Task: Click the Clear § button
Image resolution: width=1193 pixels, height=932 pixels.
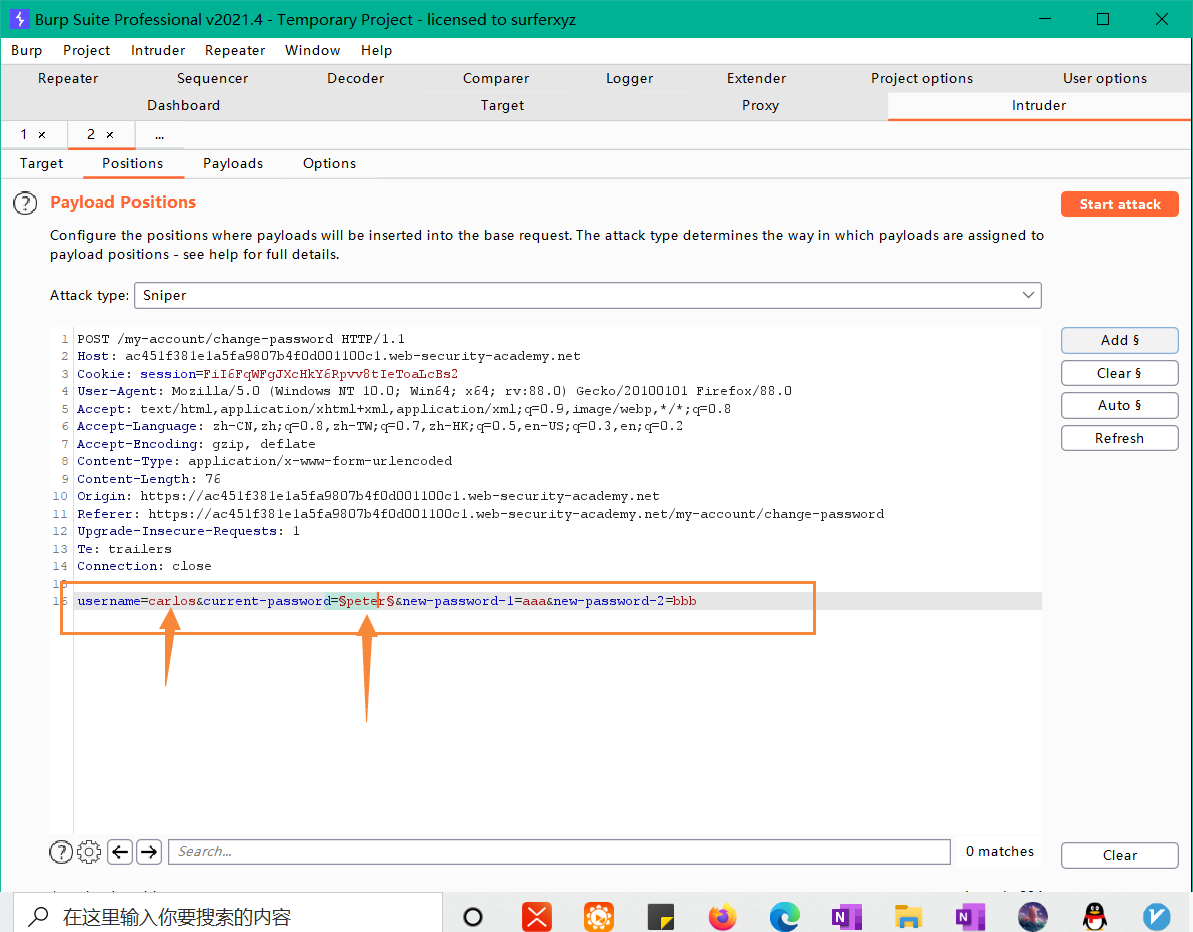Action: pyautogui.click(x=1120, y=373)
